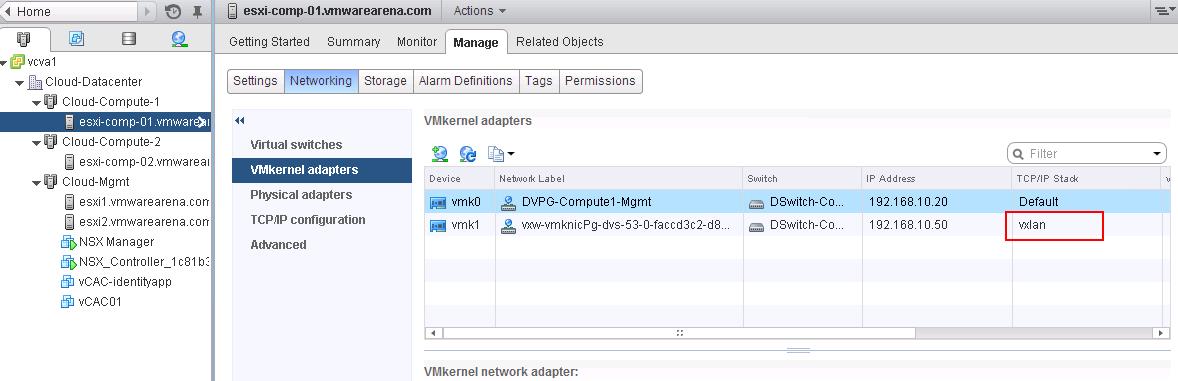The width and height of the screenshot is (1178, 381).
Task: Collapse the vcva1 tree node
Action: 5,62
